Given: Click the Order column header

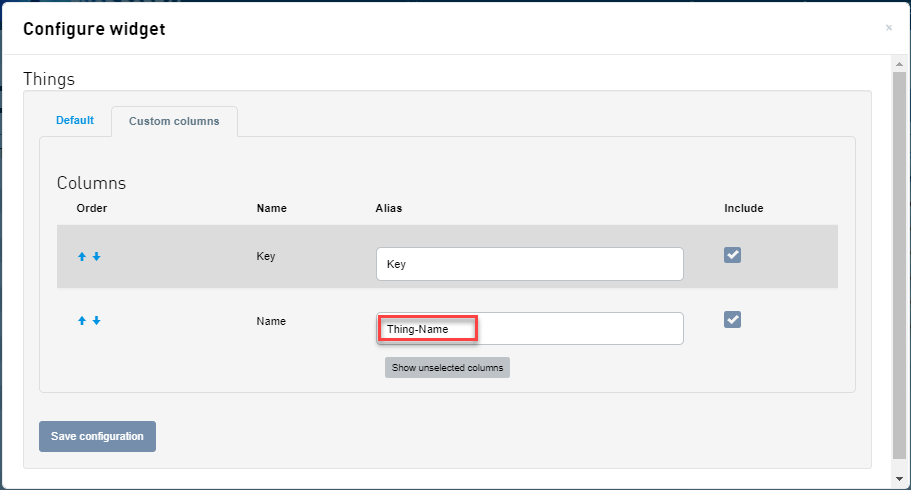Looking at the screenshot, I should pos(91,209).
